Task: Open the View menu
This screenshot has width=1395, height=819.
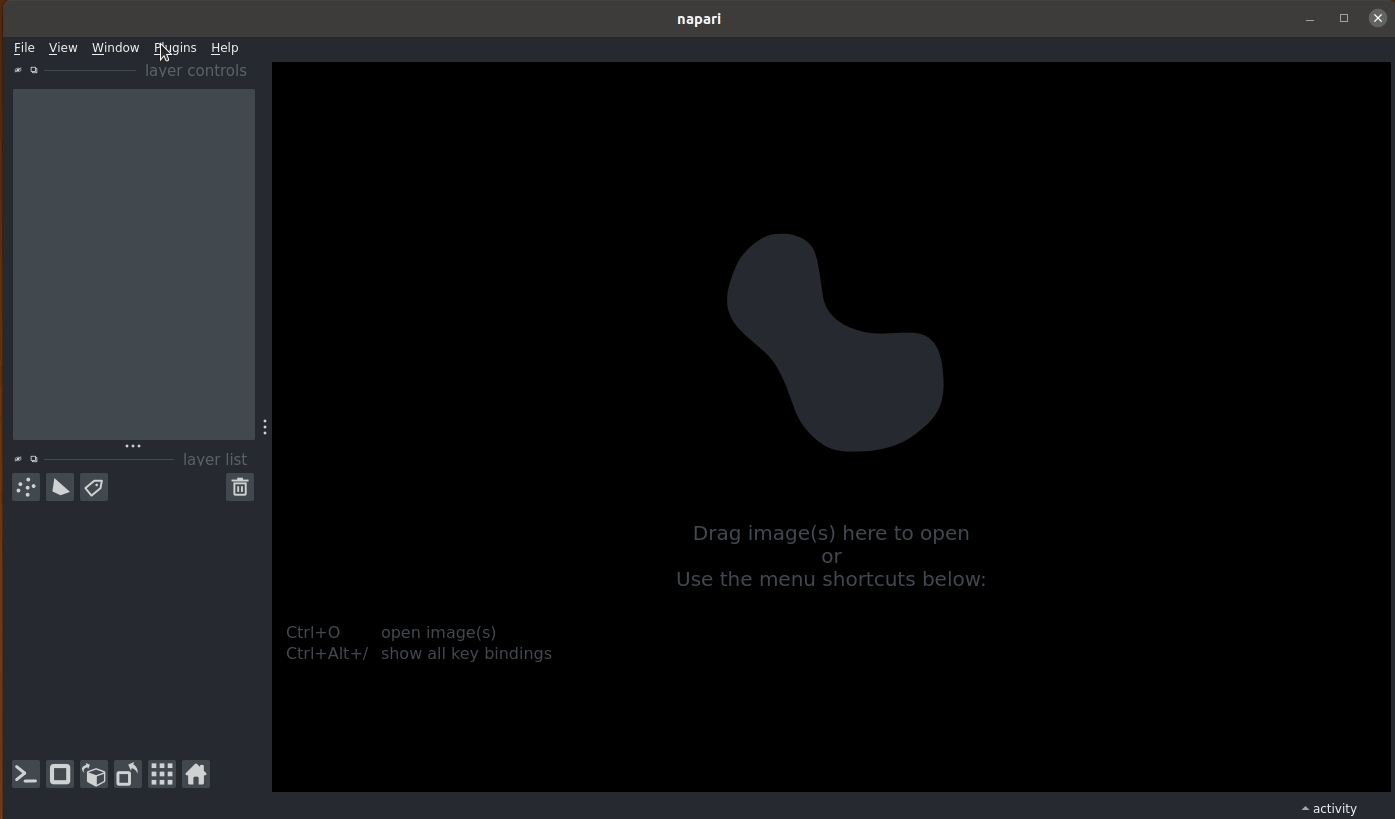Action: [63, 48]
